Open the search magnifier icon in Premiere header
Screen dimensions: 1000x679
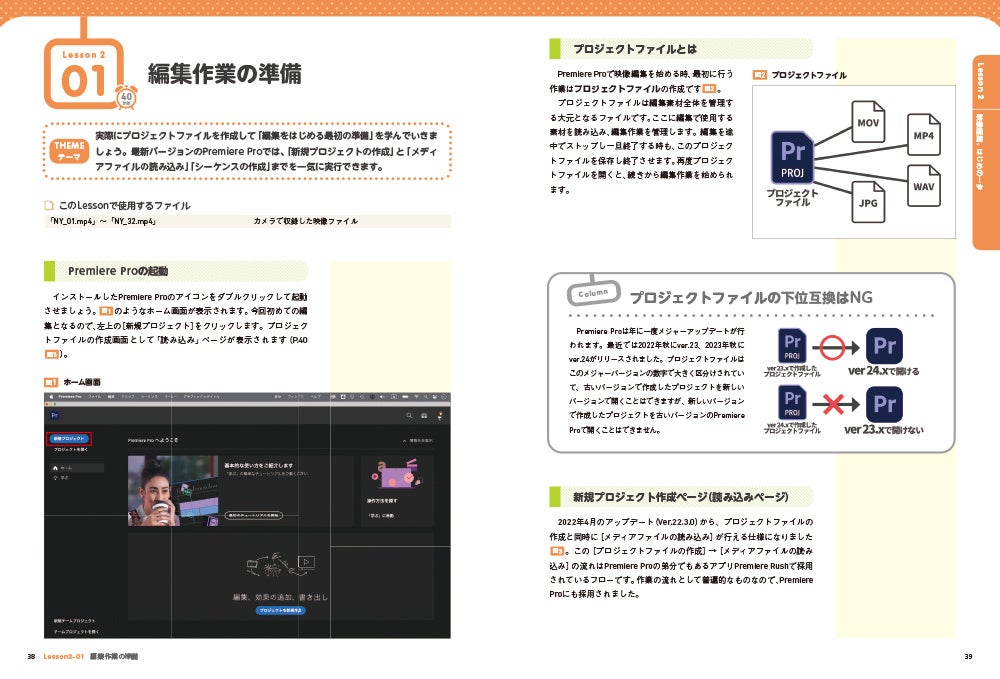tap(409, 416)
